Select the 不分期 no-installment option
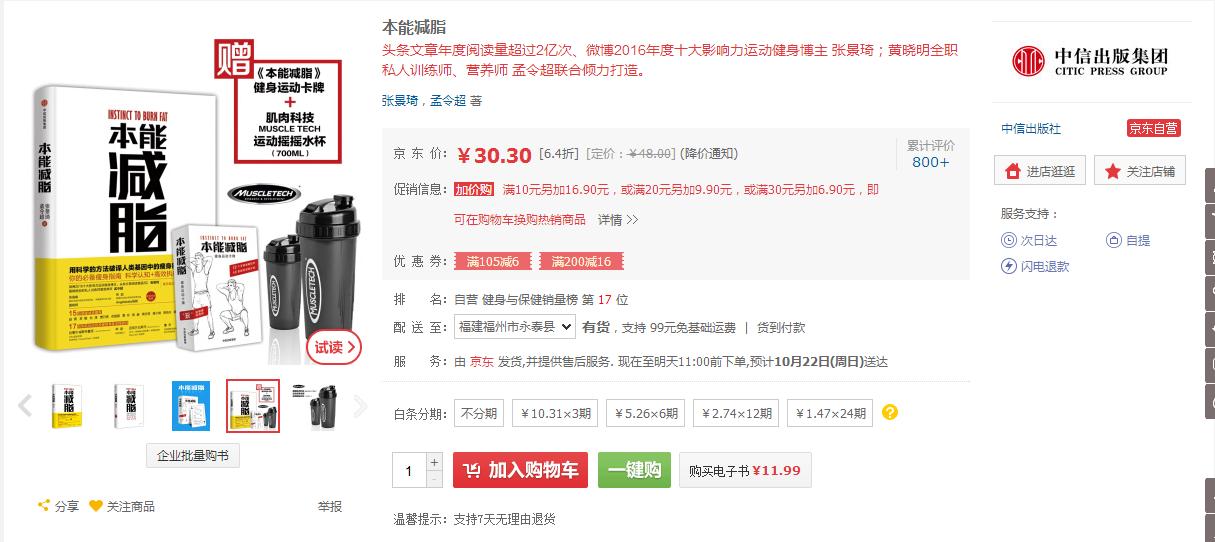 pos(479,413)
